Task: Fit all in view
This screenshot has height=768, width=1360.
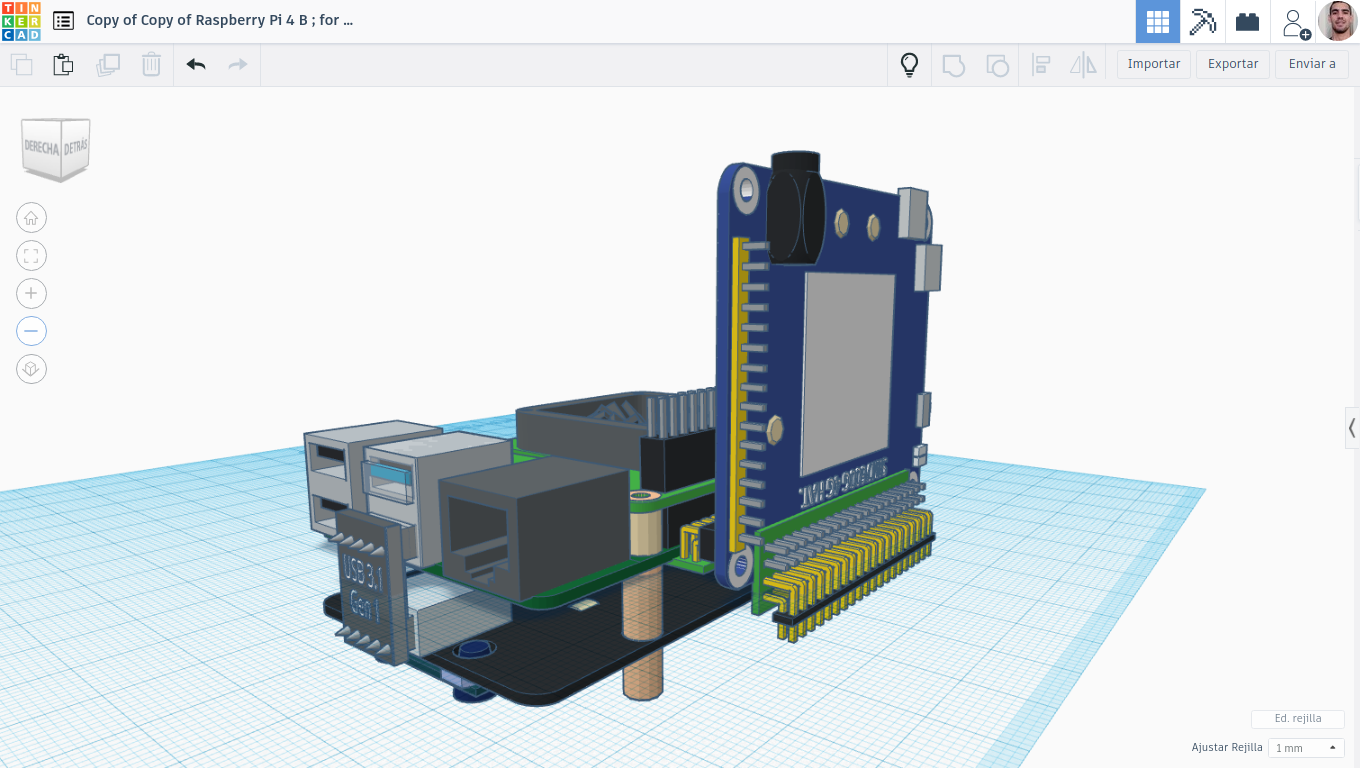Action: tap(31, 256)
